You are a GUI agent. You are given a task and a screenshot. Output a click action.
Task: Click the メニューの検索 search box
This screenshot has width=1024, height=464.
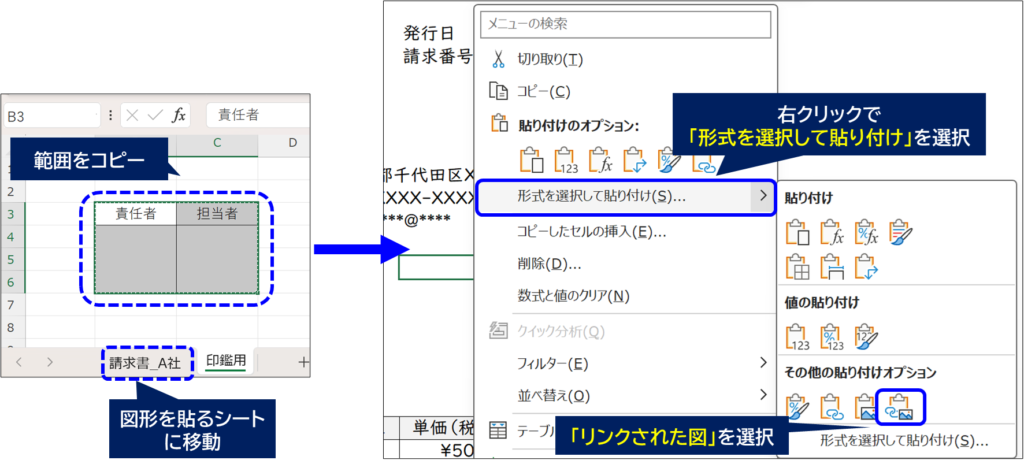click(x=625, y=24)
